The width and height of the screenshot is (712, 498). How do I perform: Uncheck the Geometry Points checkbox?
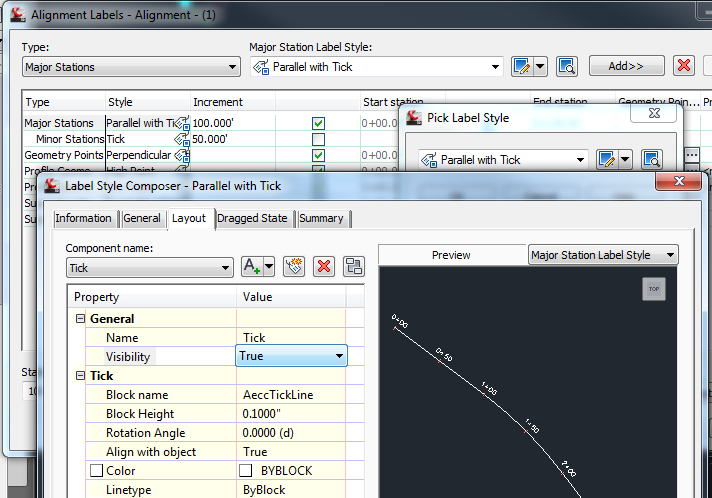point(318,155)
